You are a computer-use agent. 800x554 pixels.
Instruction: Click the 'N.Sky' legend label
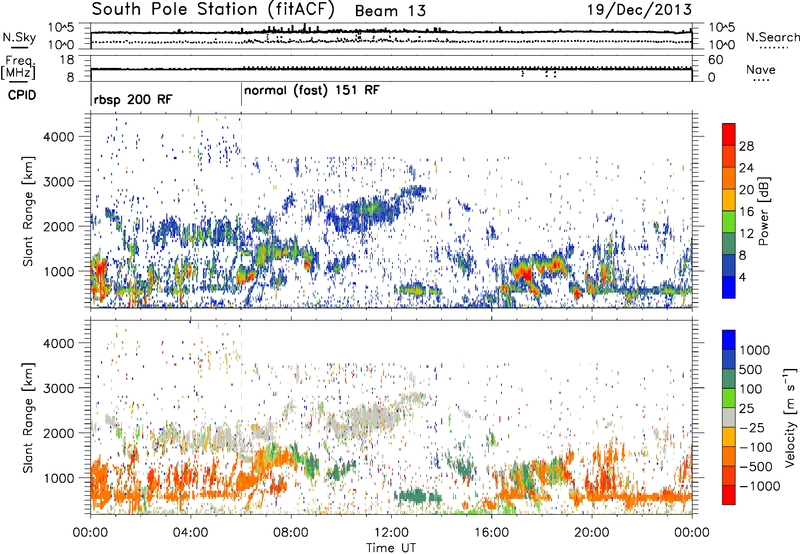[x=19, y=37]
